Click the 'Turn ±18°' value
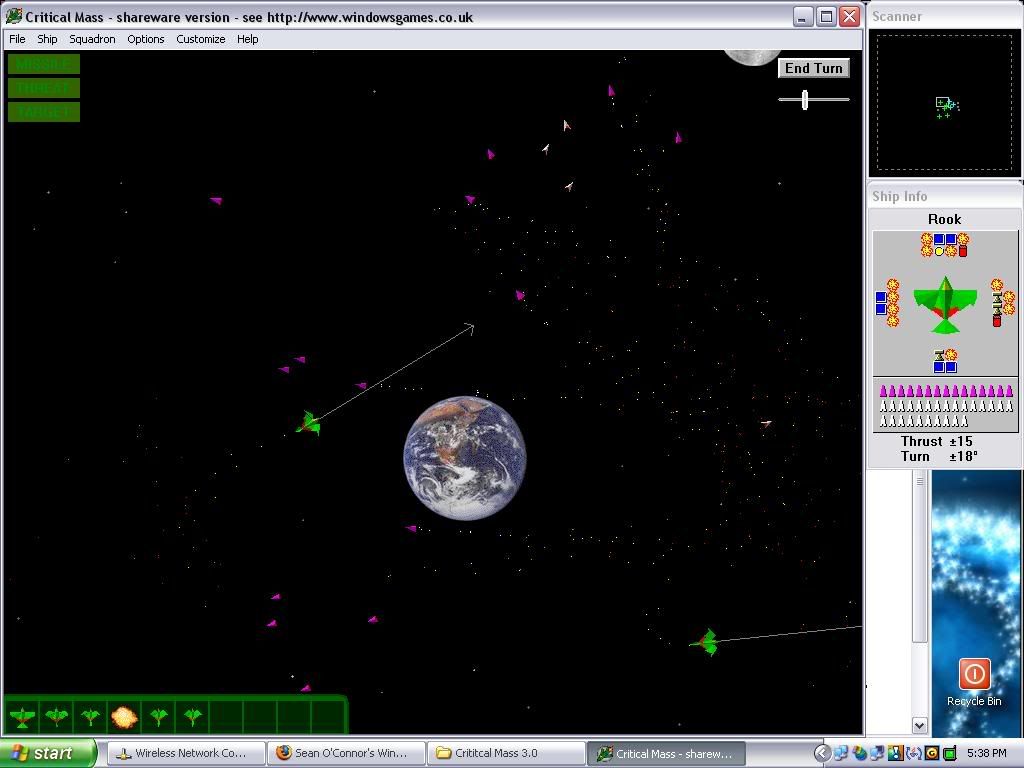This screenshot has height=768, width=1024. pyautogui.click(x=939, y=456)
